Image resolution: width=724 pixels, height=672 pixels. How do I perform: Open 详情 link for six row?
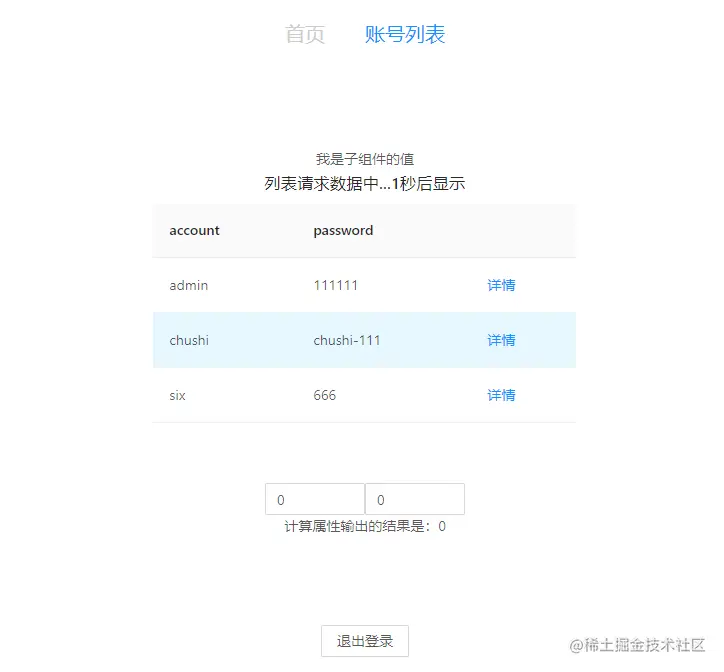(501, 395)
